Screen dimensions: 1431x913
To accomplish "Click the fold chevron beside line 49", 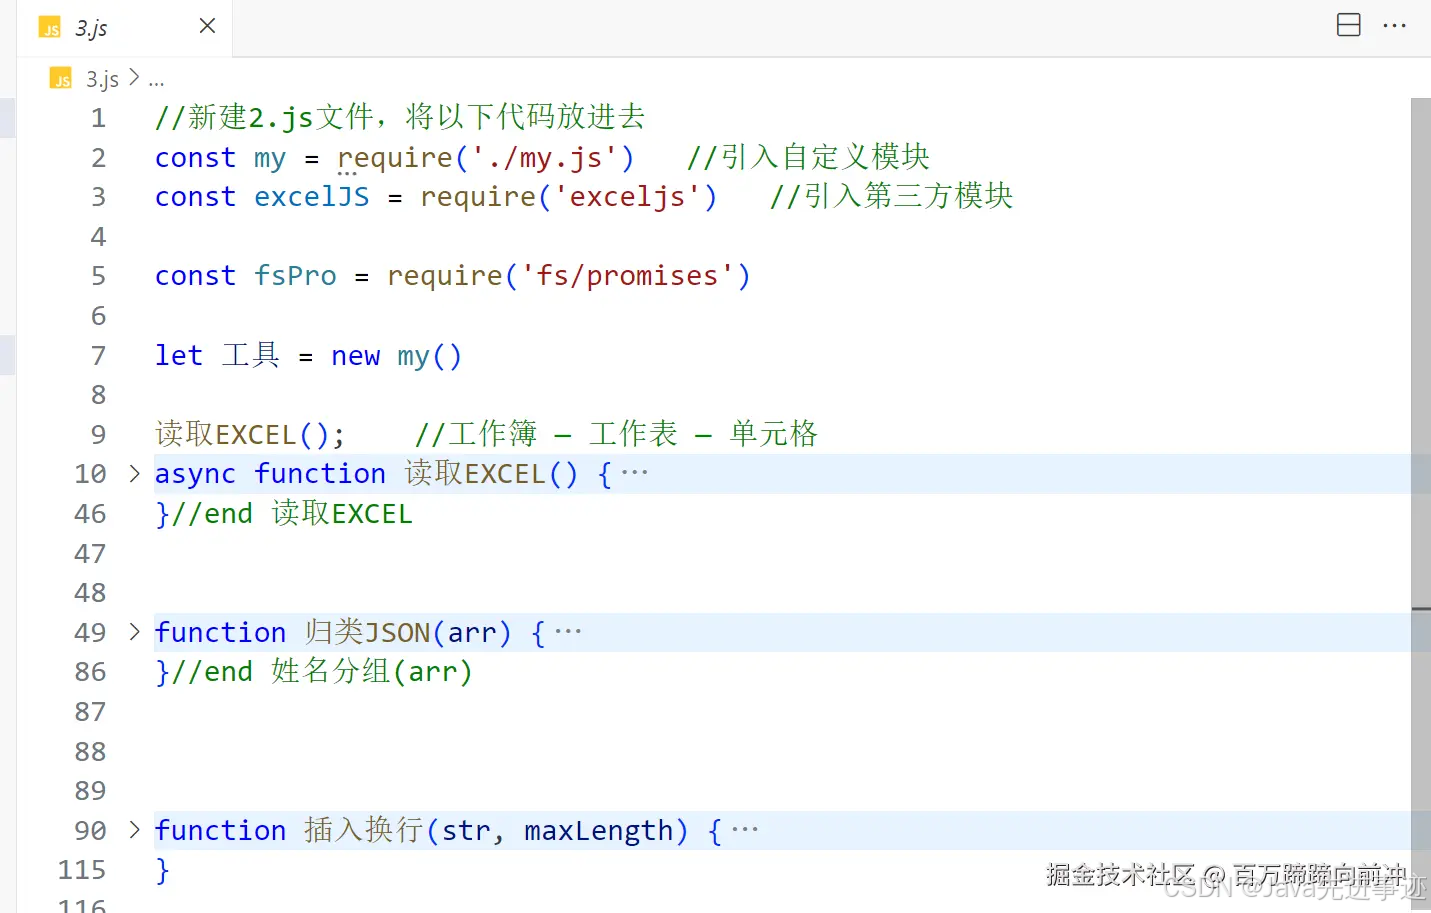I will click(134, 631).
